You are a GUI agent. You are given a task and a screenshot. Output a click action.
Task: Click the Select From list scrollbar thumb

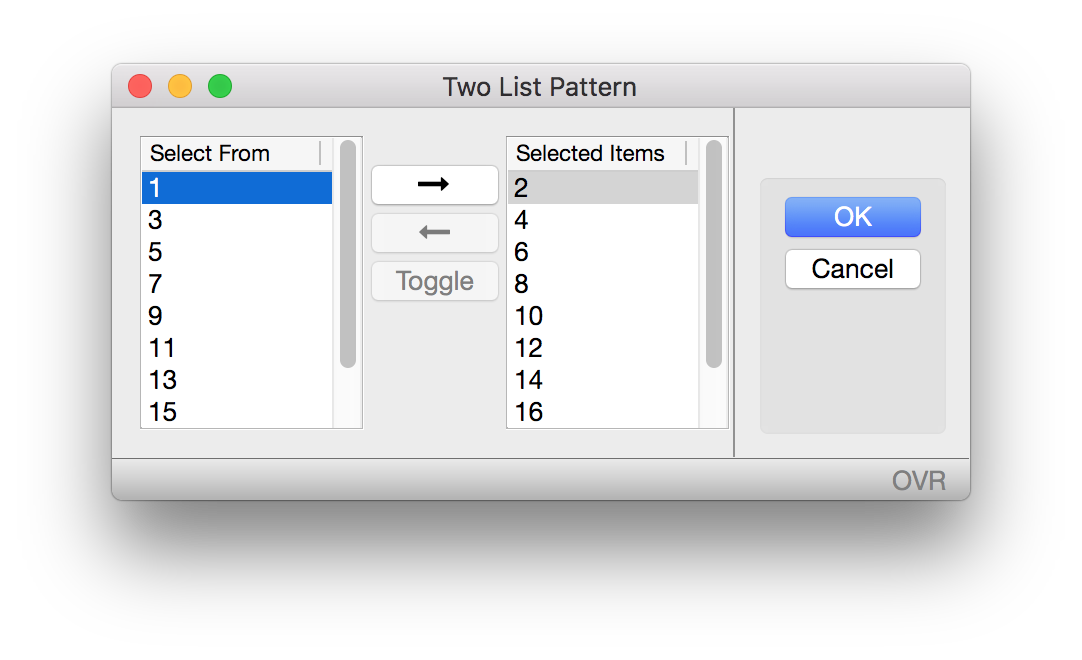347,250
